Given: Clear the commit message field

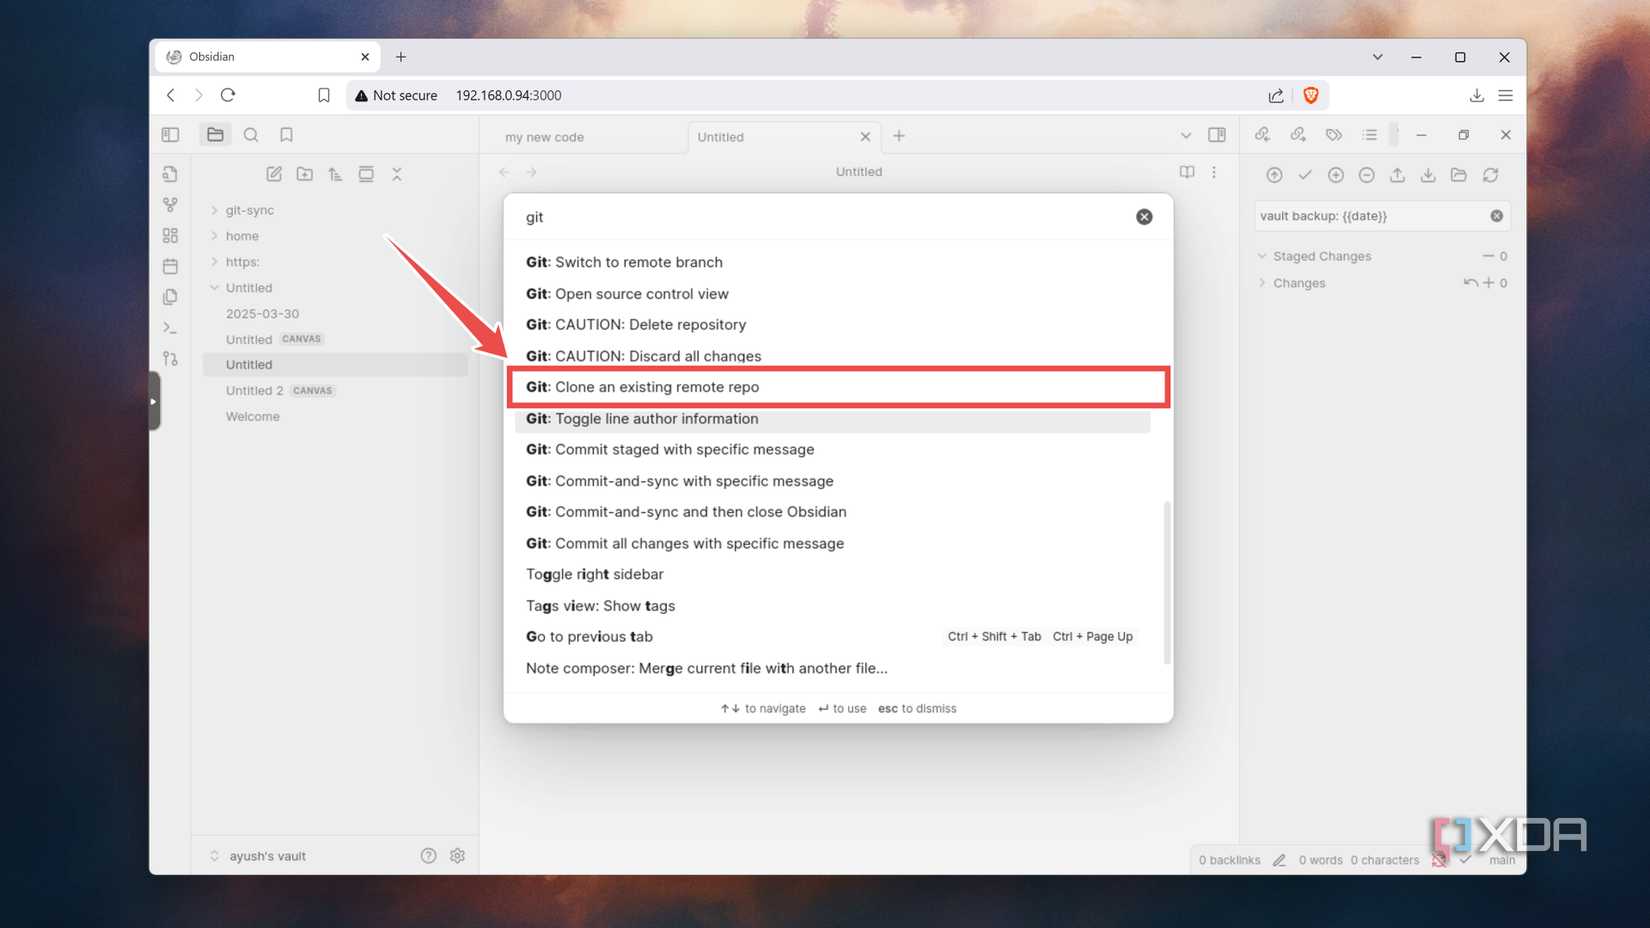Looking at the screenshot, I should click(1497, 216).
